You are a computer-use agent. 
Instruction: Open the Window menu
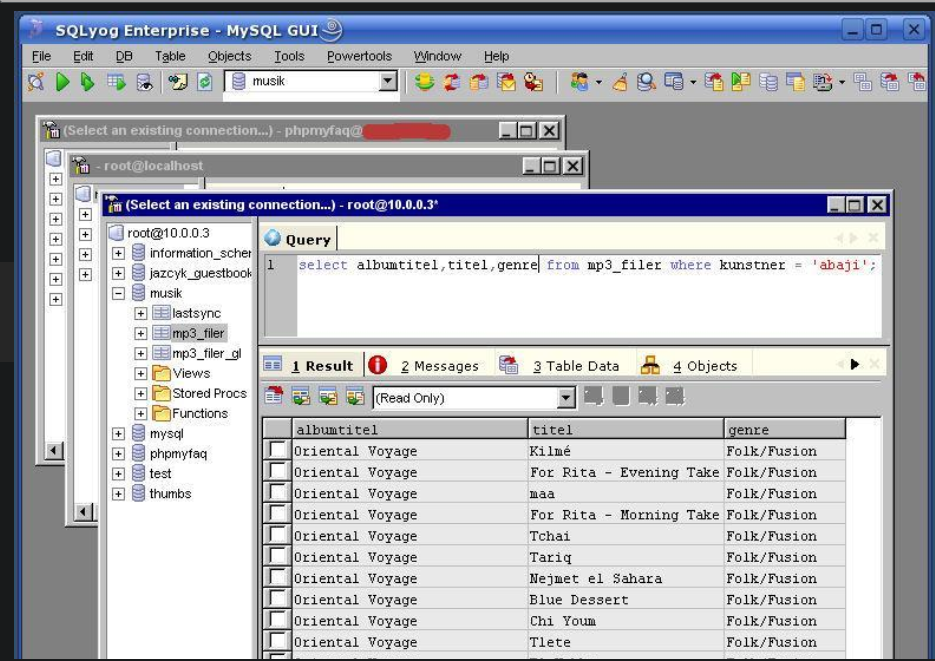437,56
